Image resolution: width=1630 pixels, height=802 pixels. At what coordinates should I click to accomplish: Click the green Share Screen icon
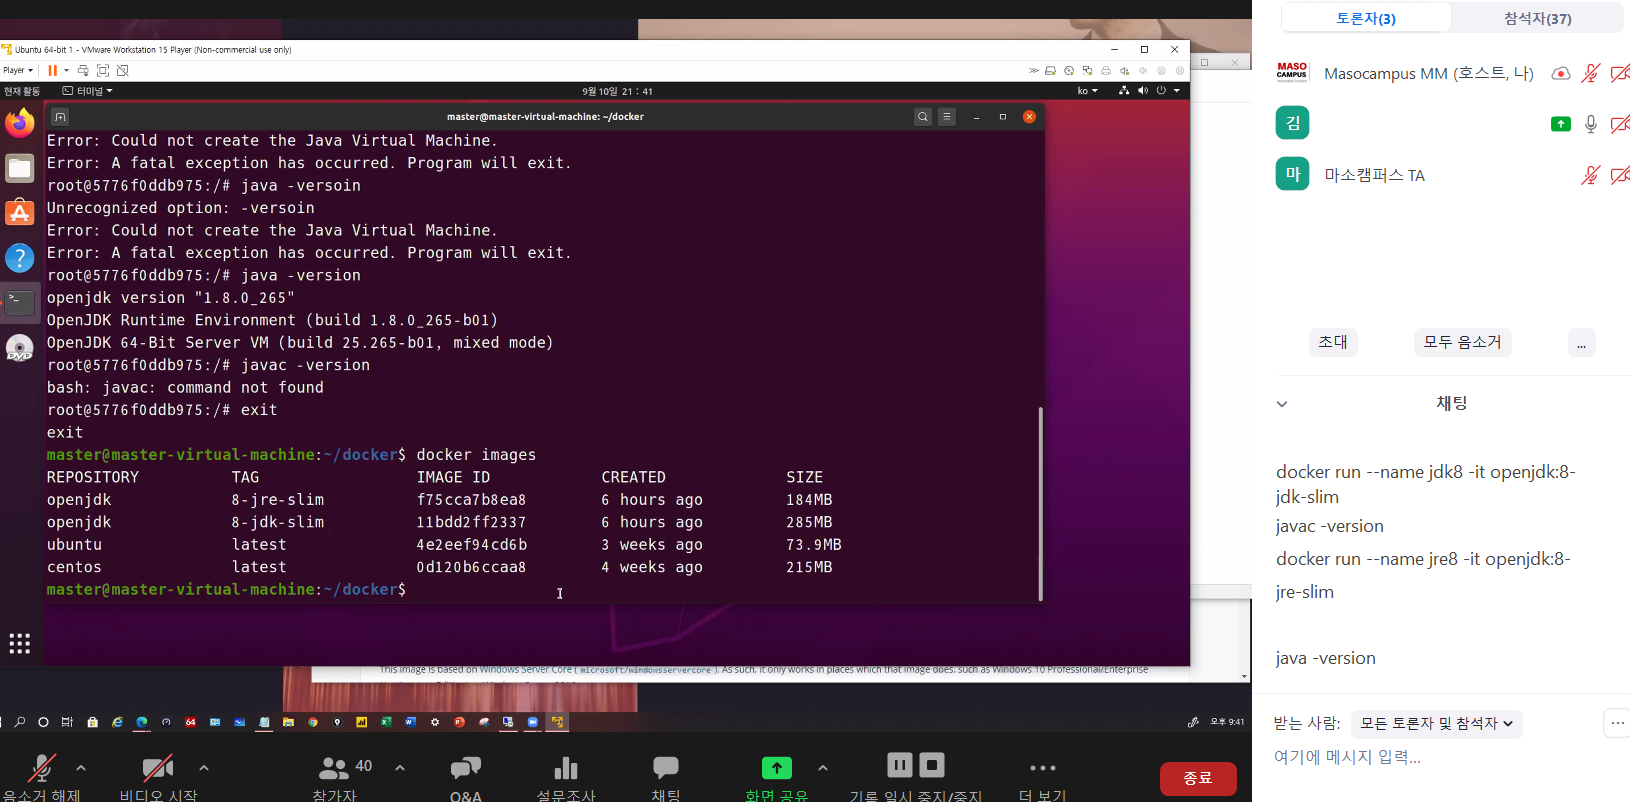(x=776, y=768)
